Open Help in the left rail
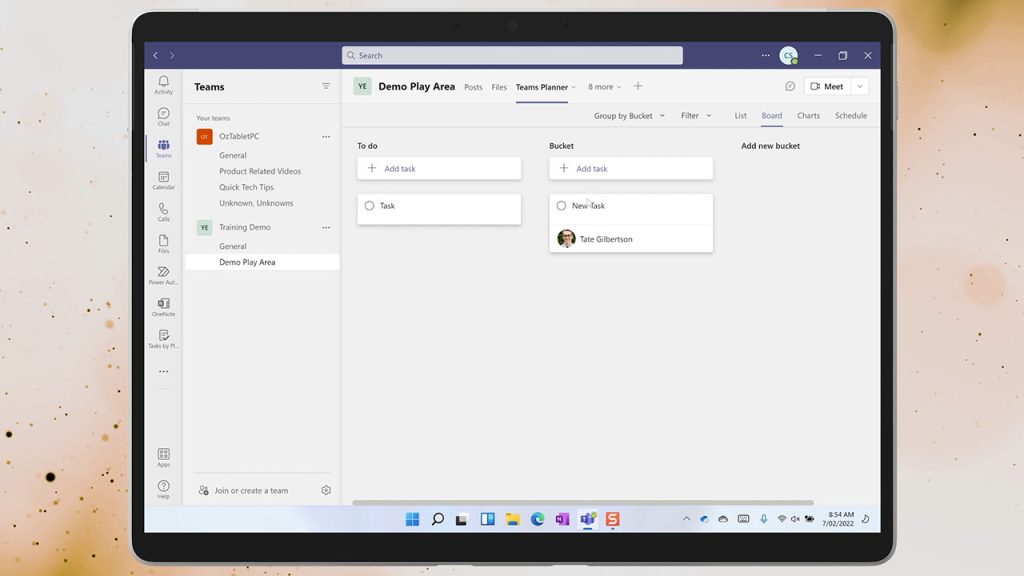Image resolution: width=1024 pixels, height=576 pixels. [163, 489]
